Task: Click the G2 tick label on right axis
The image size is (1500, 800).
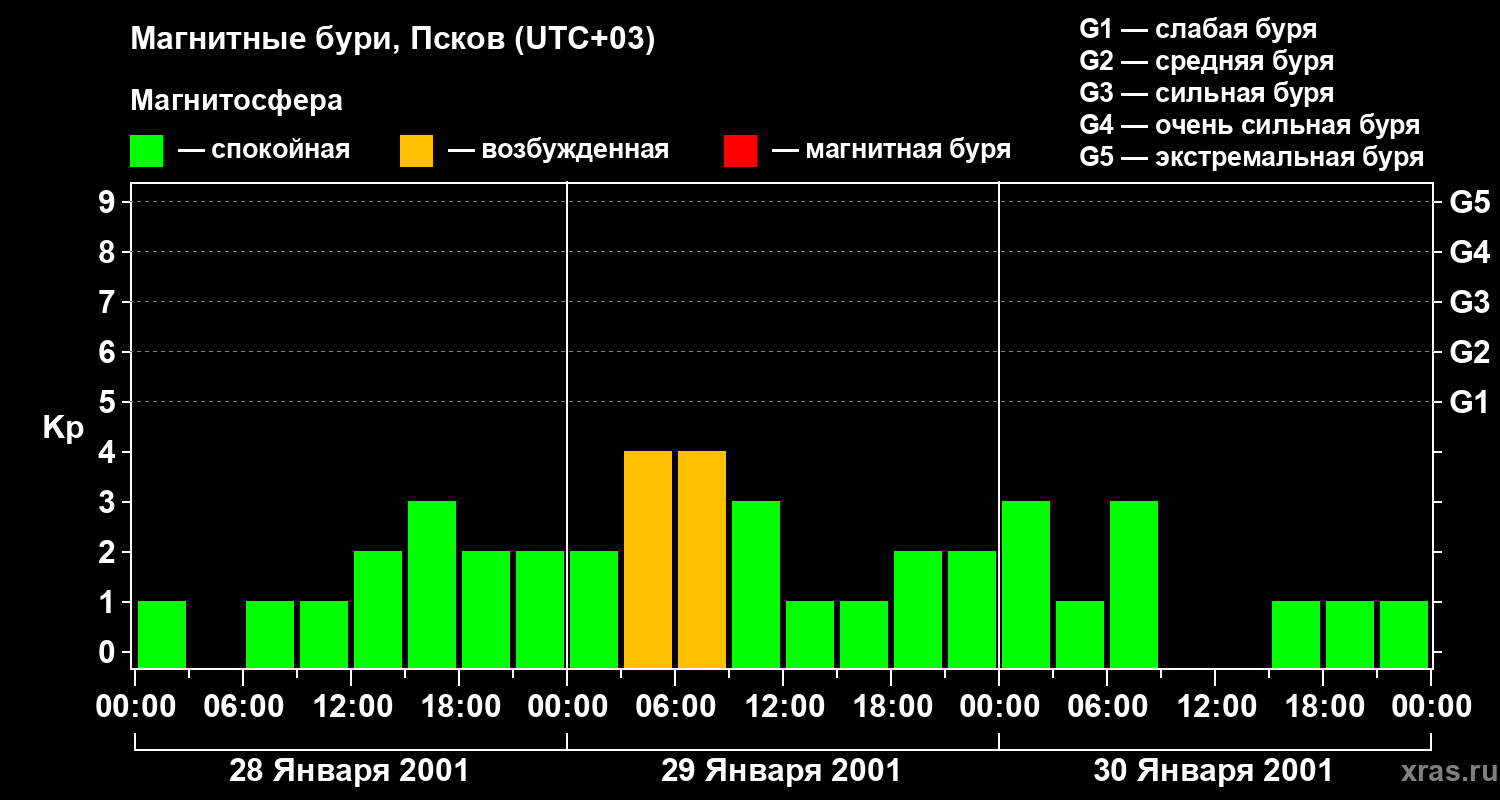Action: point(1469,352)
